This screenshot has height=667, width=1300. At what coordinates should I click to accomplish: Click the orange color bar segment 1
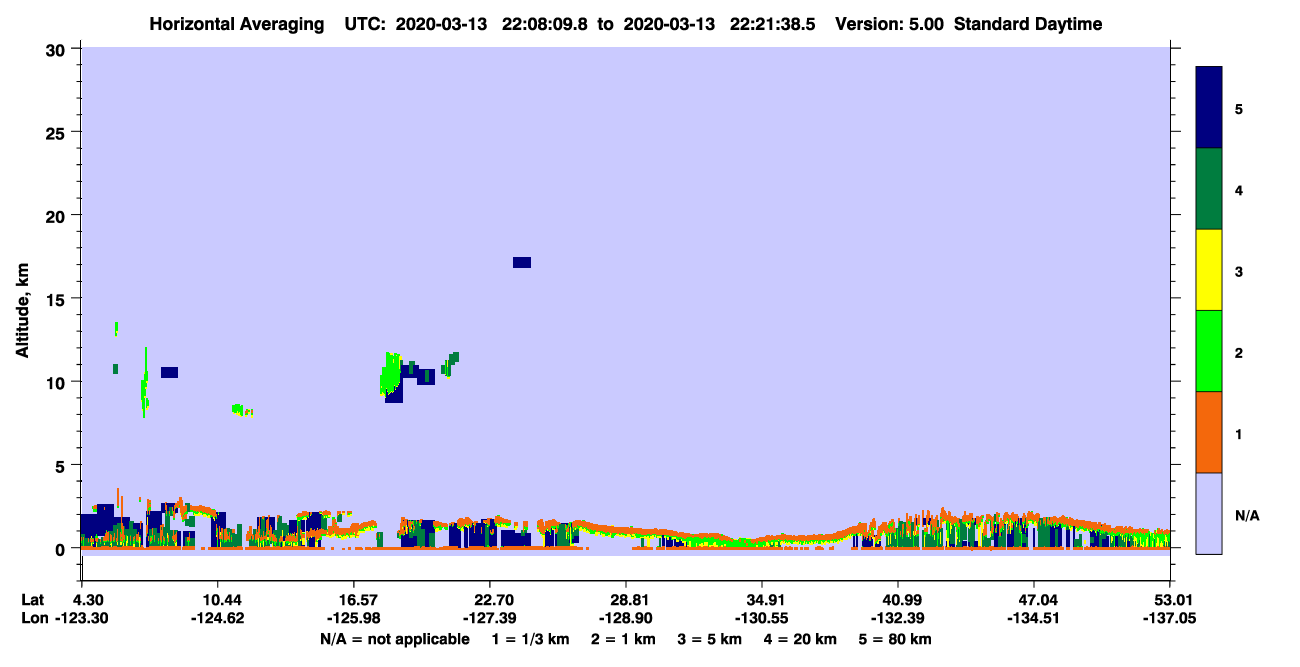(x=1209, y=432)
